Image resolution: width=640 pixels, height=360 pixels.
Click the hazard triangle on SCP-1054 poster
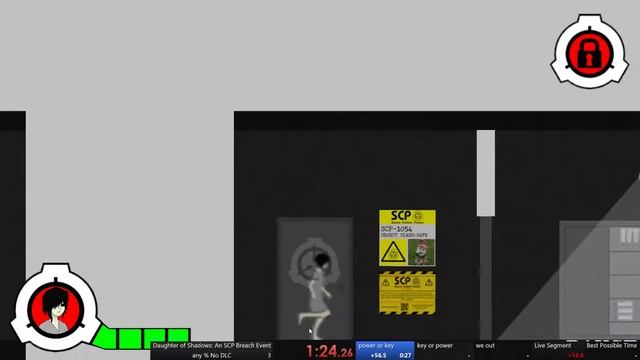[x=393, y=252]
